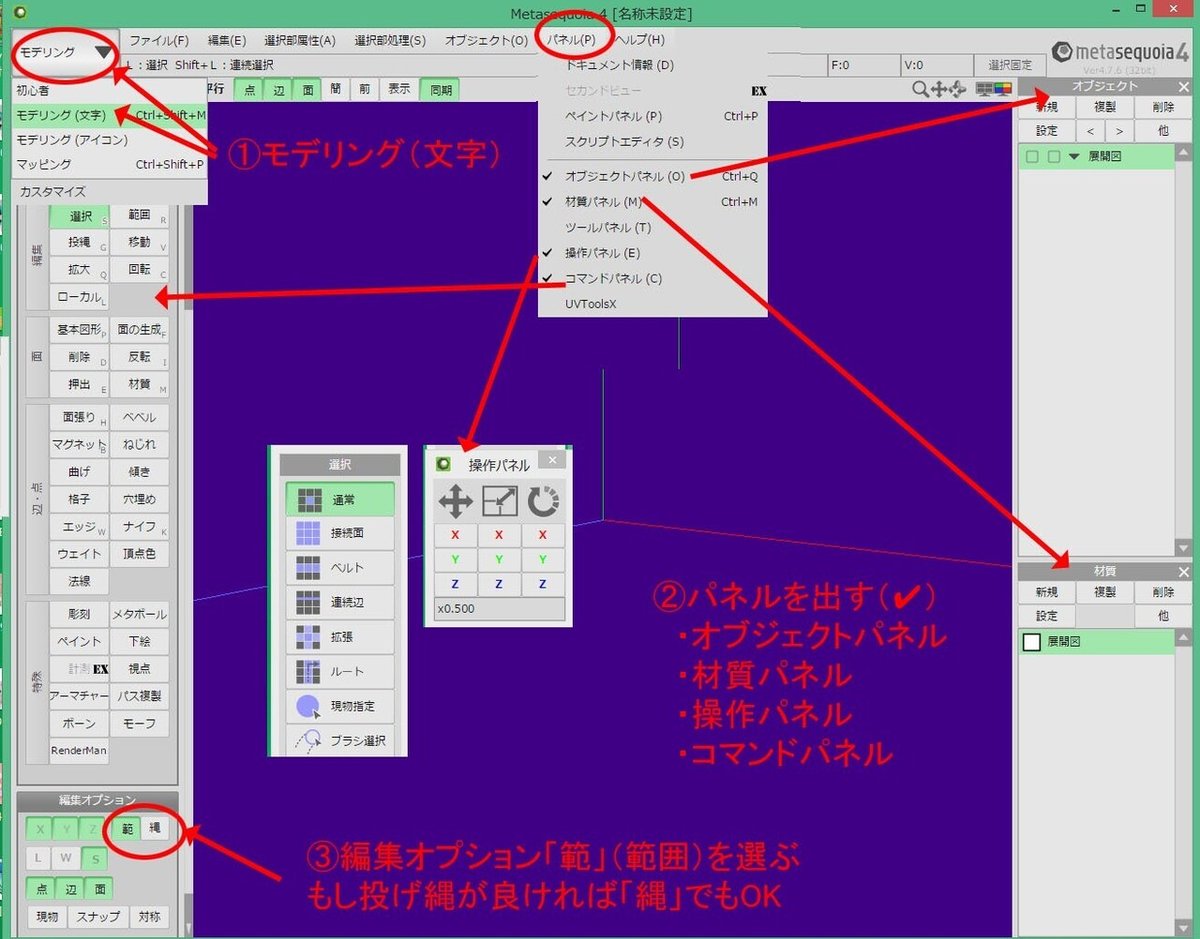
Task: Select モデリング (アイコン) in the mode list
Action: [110, 140]
